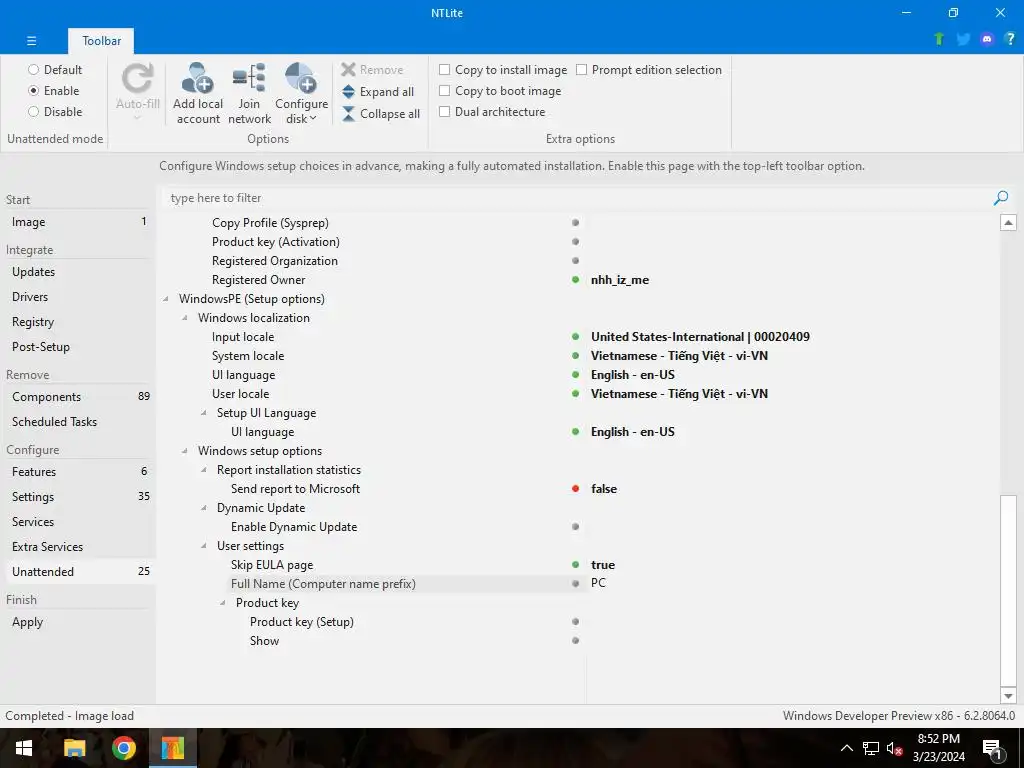Collapse WindowsPE (Setup options) node
This screenshot has height=768, width=1024.
pyautogui.click(x=166, y=299)
